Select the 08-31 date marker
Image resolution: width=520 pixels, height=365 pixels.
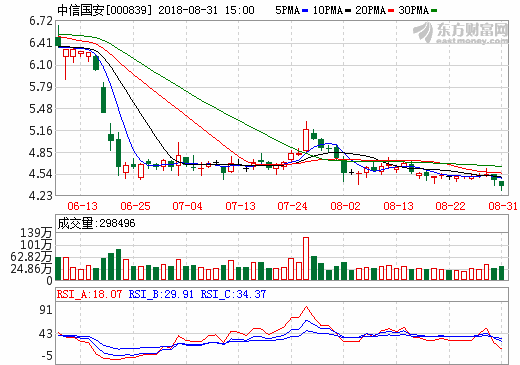tap(503, 206)
